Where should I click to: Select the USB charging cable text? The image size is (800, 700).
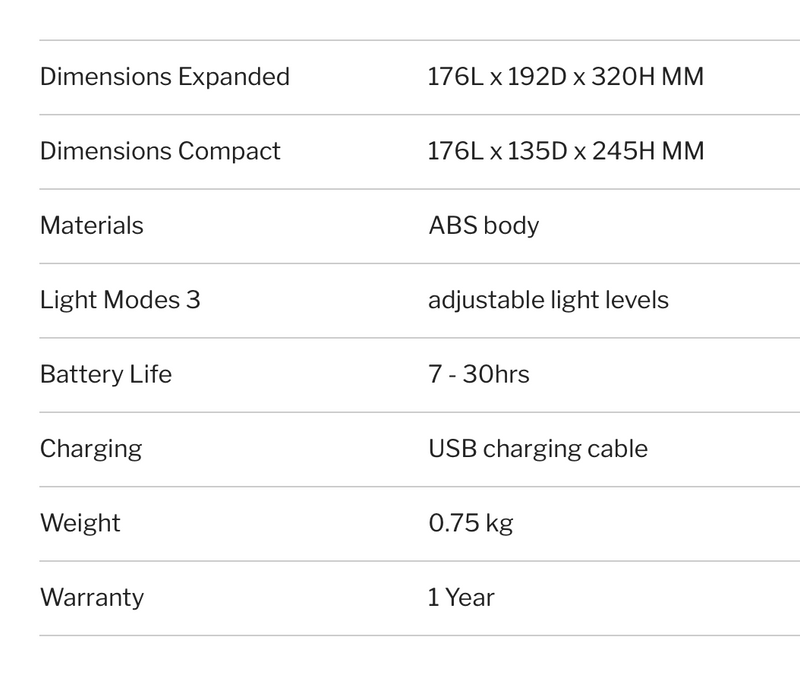(538, 449)
